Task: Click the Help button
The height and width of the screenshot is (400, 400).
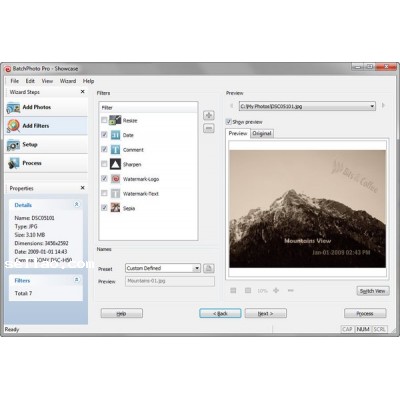Action: [x=122, y=313]
